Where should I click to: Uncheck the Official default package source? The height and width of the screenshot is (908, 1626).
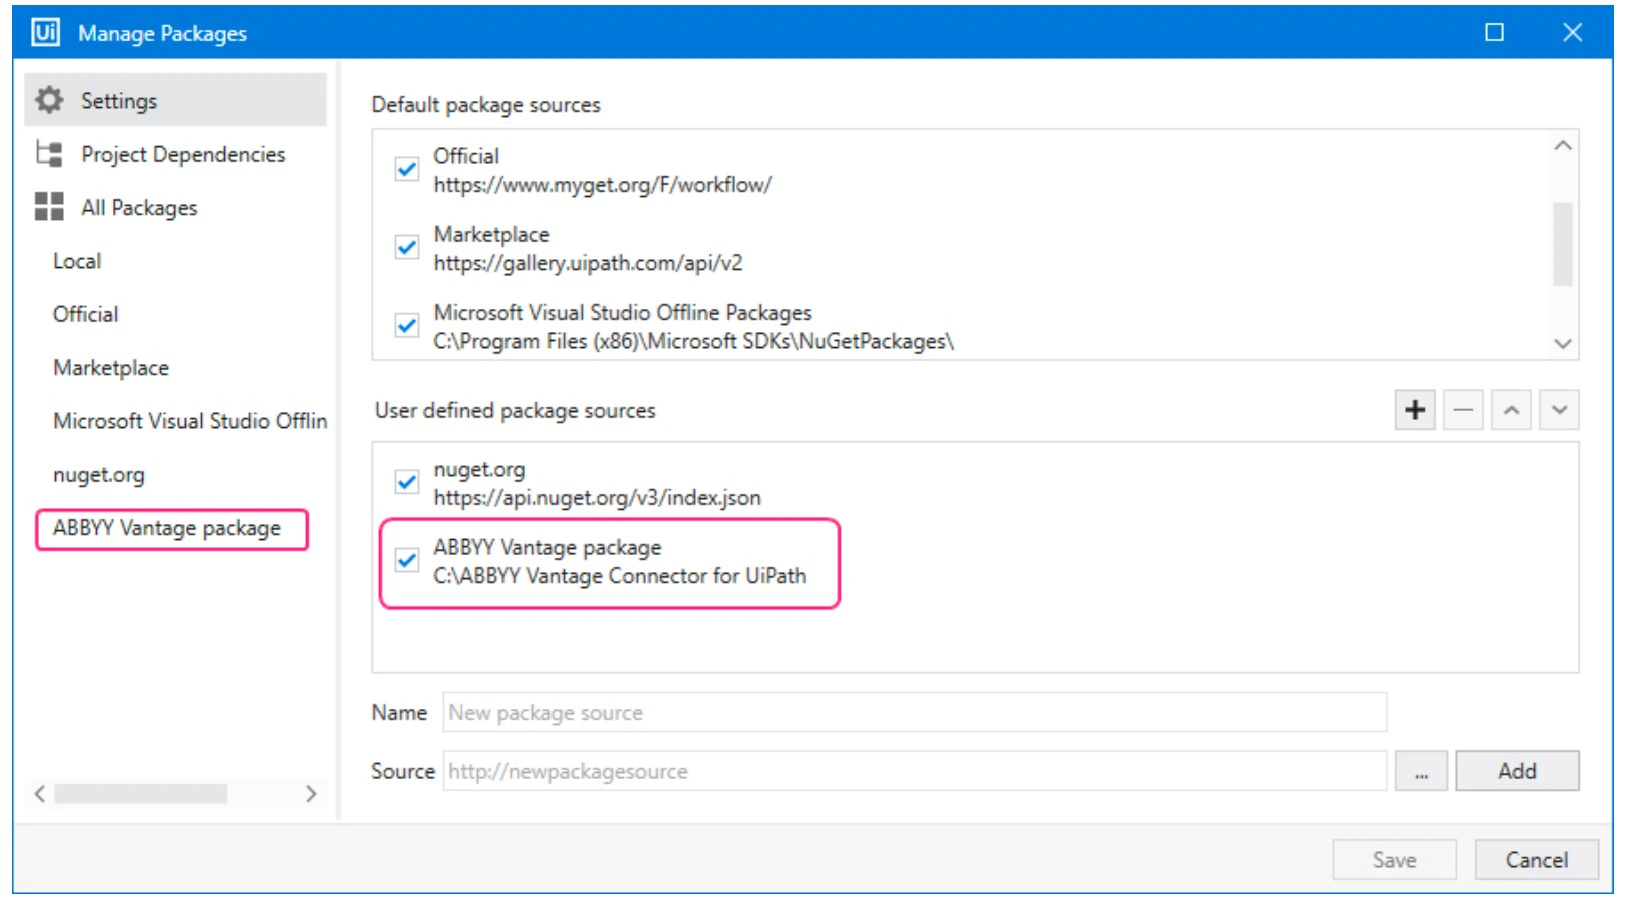(405, 170)
